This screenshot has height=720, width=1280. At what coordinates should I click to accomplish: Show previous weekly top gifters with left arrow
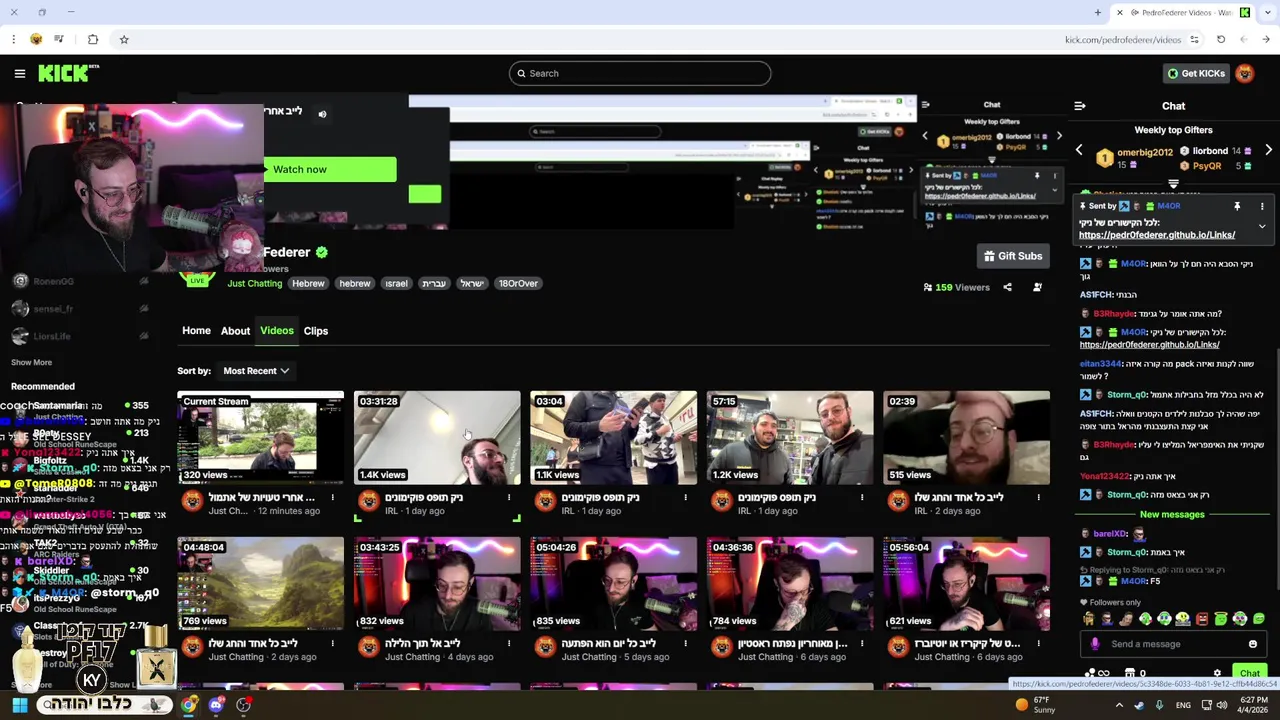[1079, 150]
